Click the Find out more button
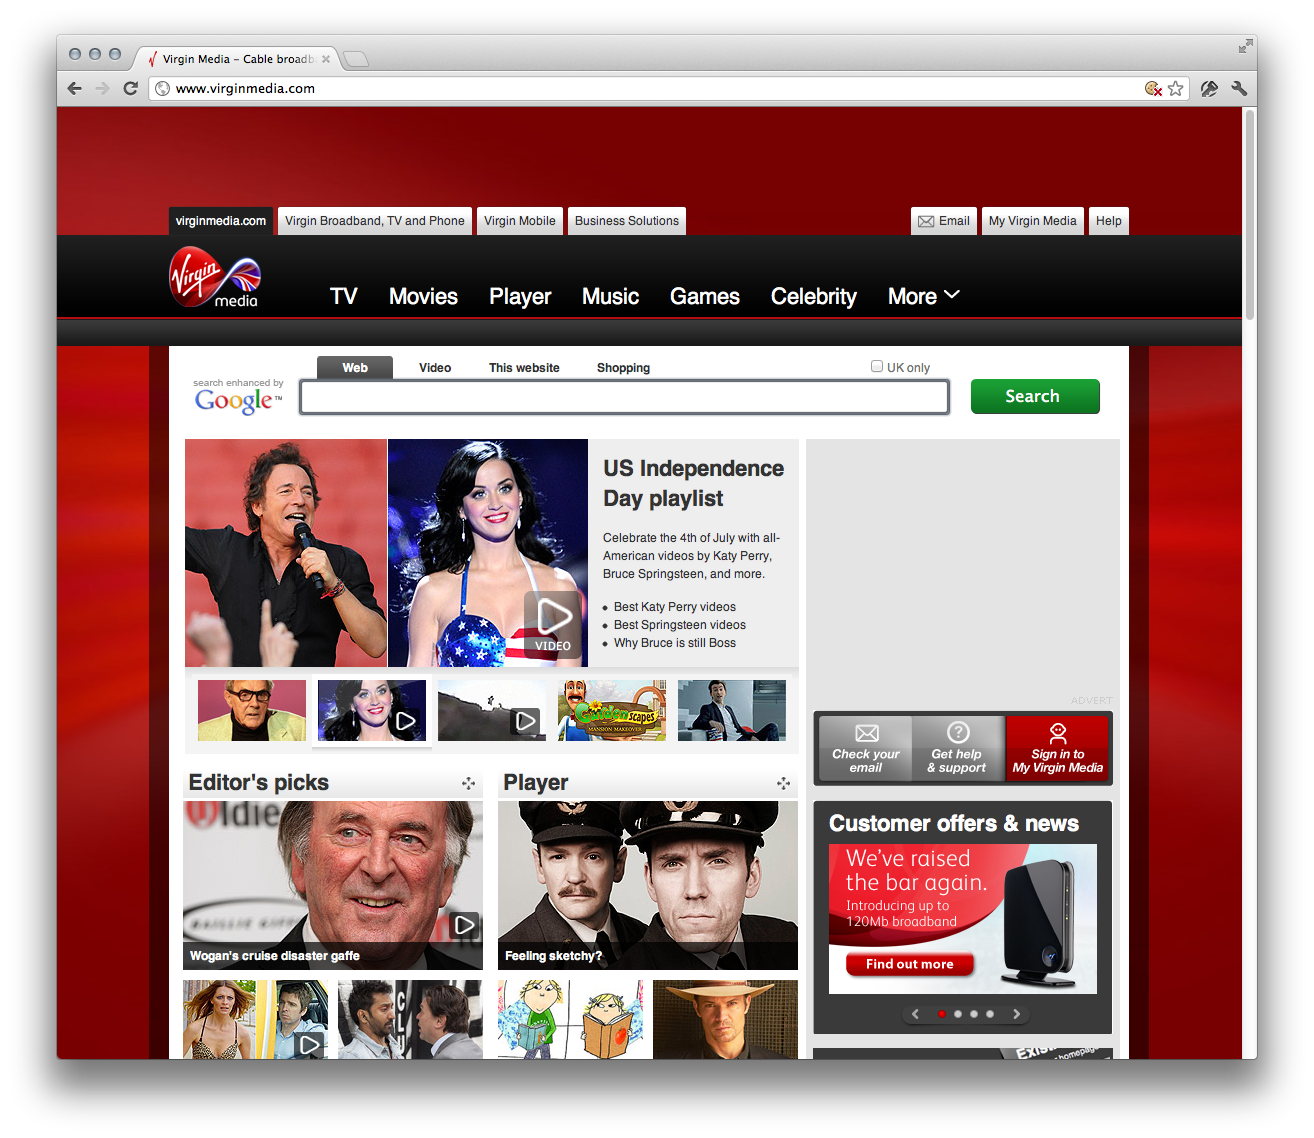The width and height of the screenshot is (1314, 1138). [910, 964]
